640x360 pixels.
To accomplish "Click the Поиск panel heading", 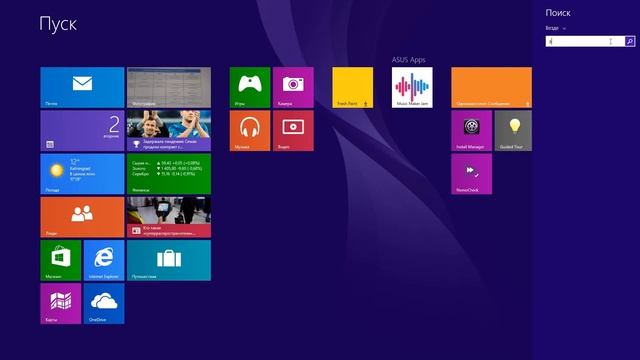I will pos(558,13).
